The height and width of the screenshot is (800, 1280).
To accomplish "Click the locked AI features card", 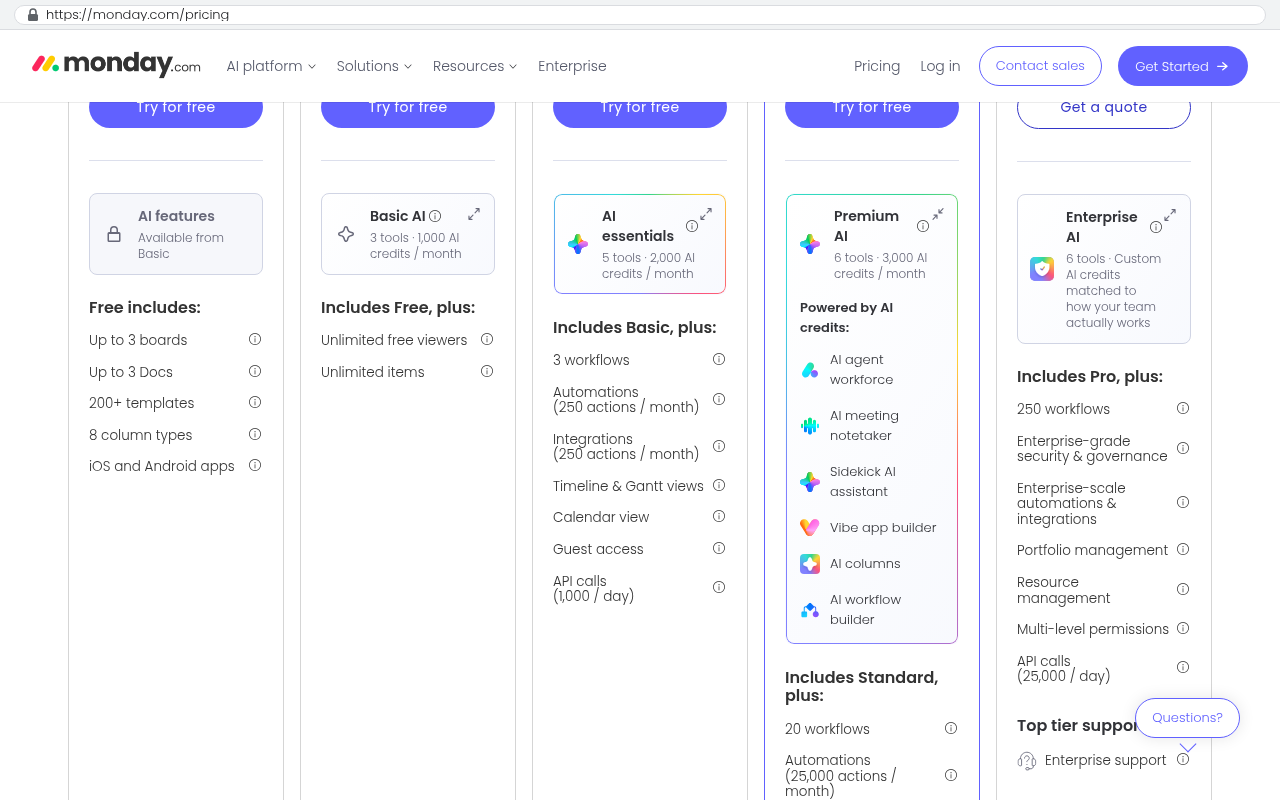I will coord(176,234).
